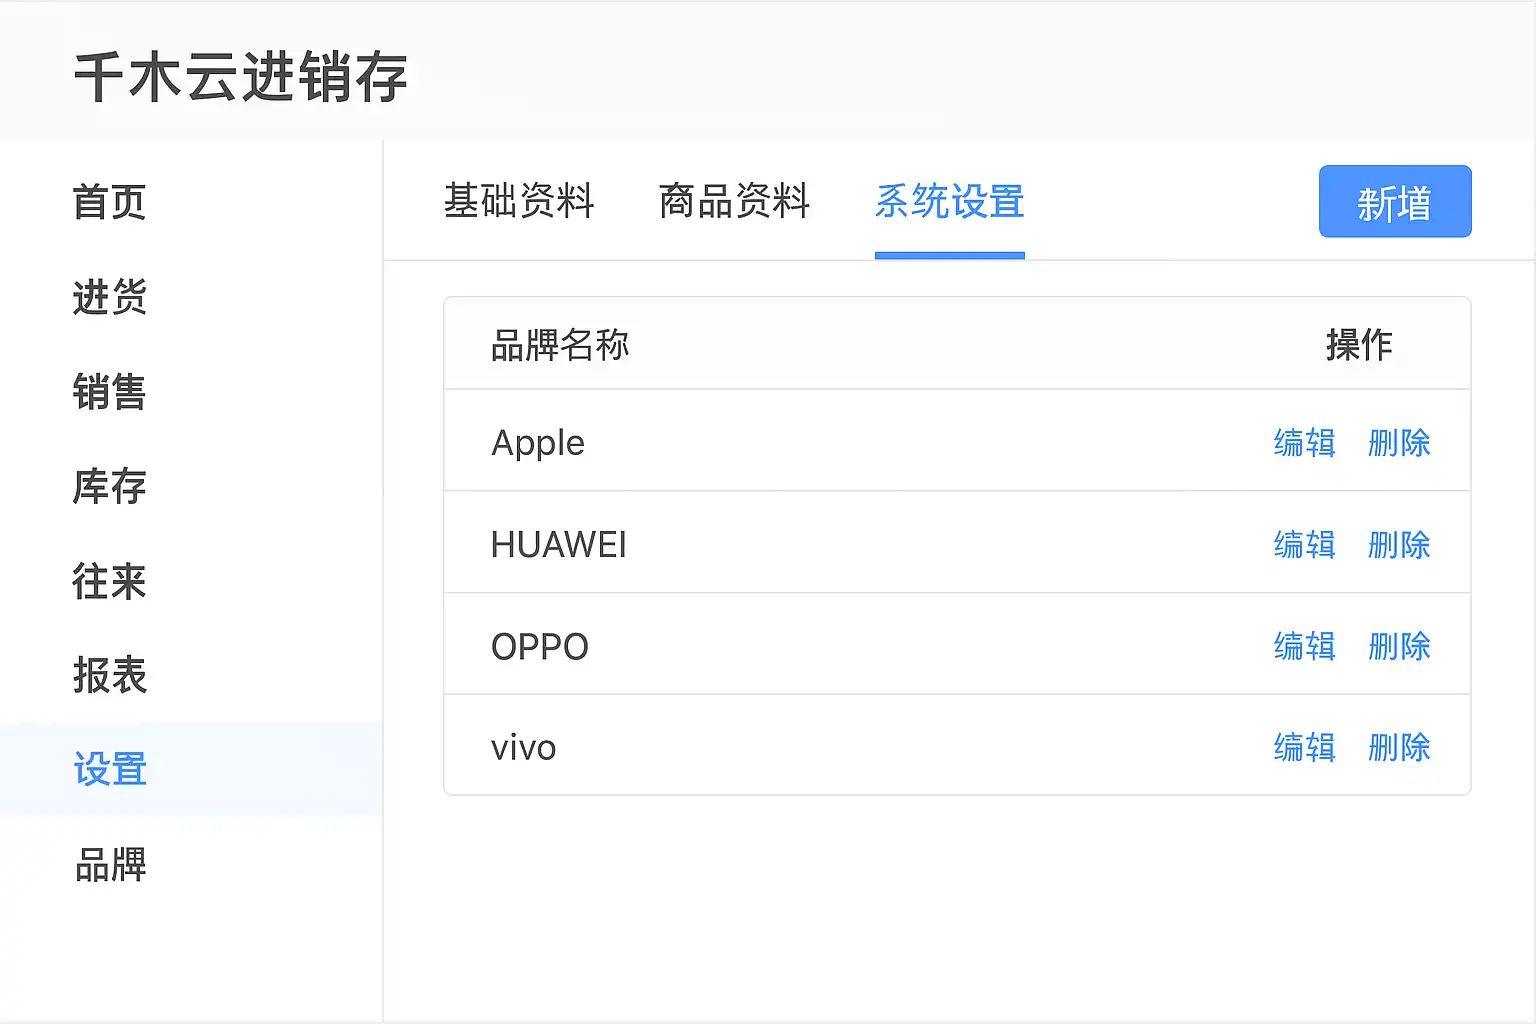1536x1024 pixels.
Task: Open 品牌 in the sidebar menu
Action: click(x=110, y=865)
